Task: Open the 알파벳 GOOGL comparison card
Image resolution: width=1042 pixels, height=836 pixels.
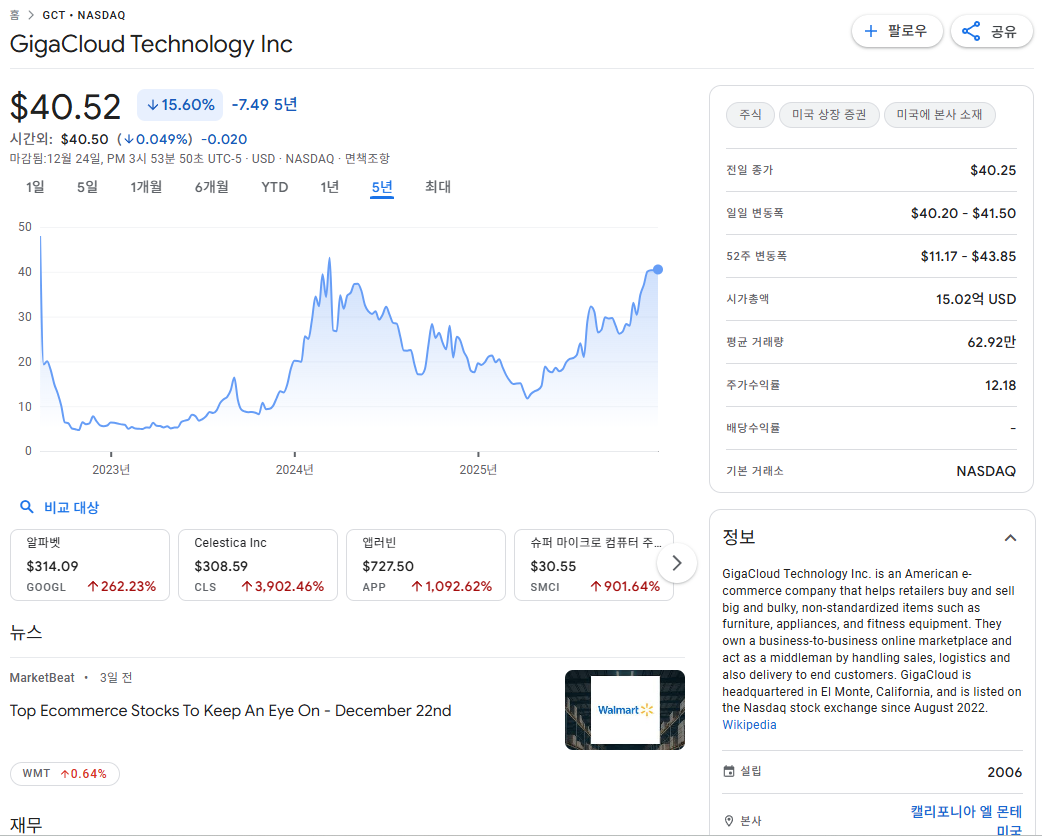Action: (x=90, y=565)
